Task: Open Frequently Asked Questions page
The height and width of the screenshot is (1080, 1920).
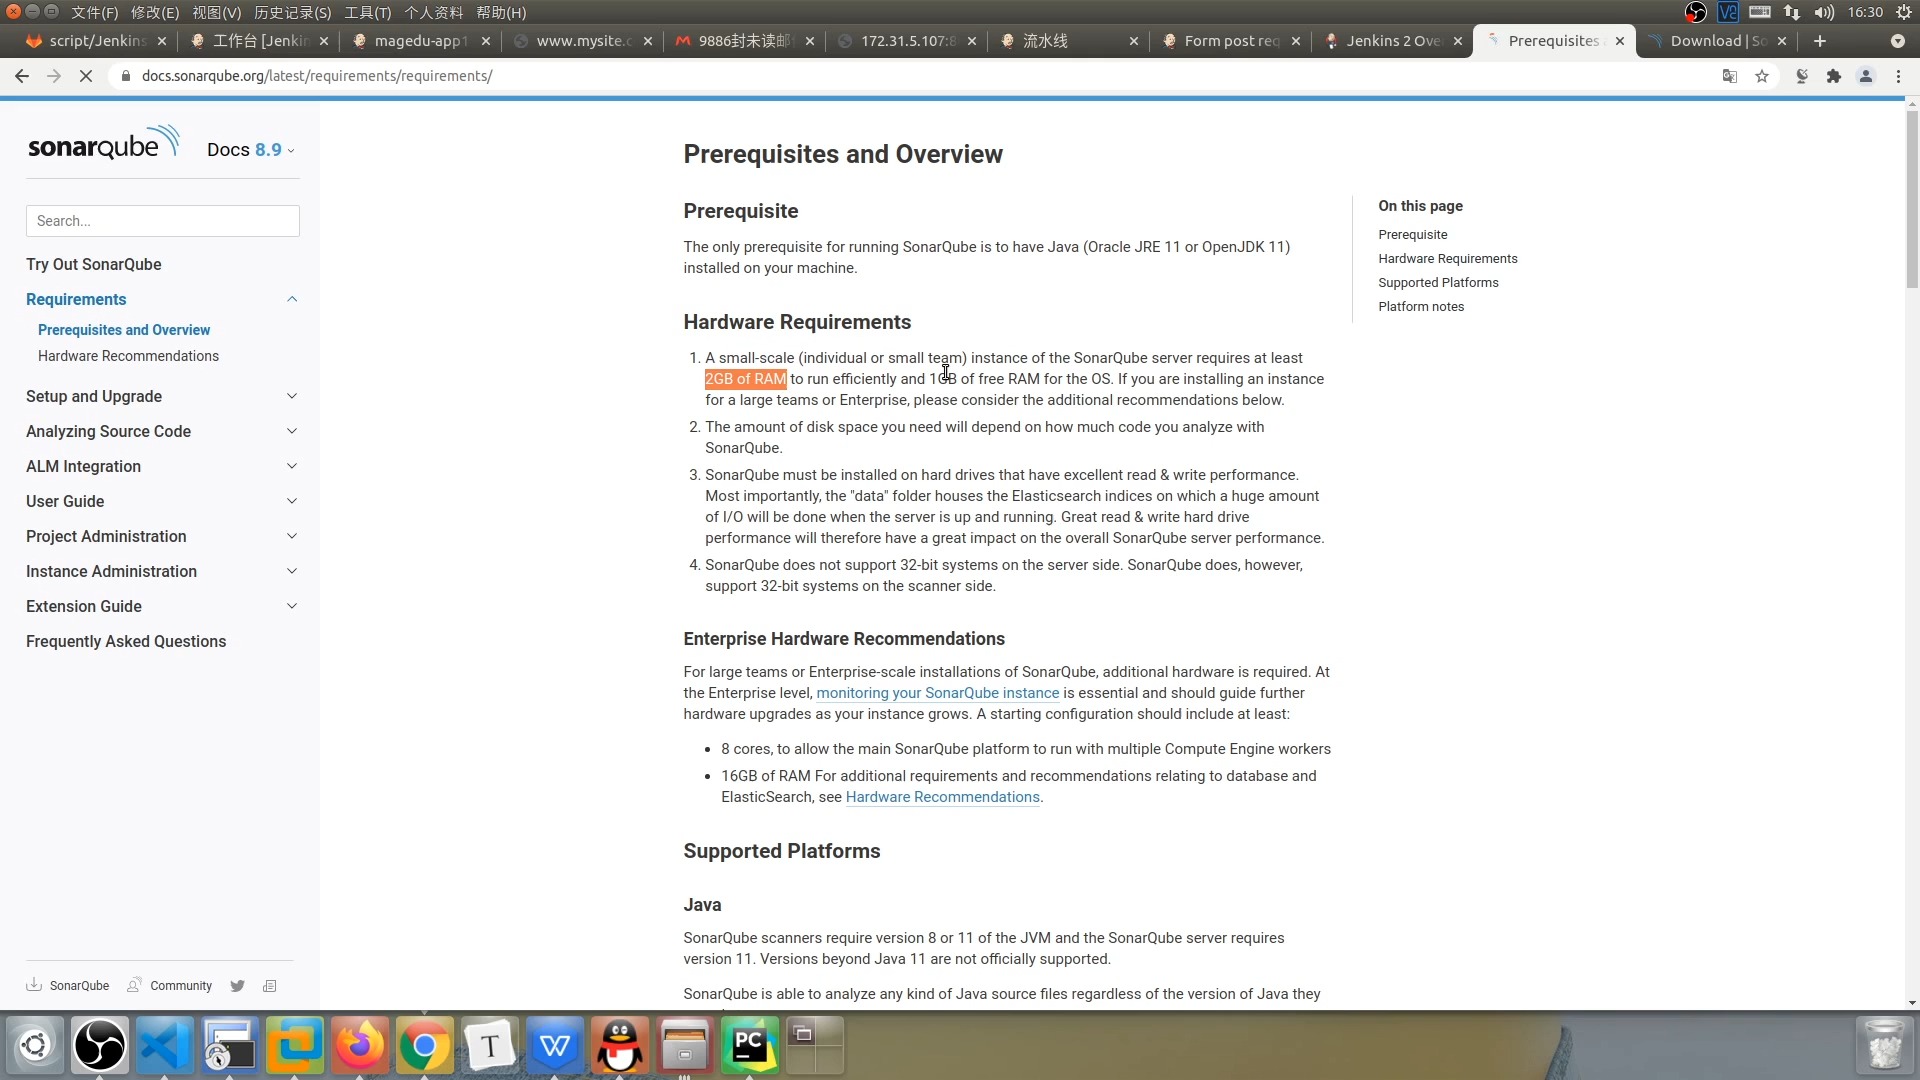Action: pos(126,641)
